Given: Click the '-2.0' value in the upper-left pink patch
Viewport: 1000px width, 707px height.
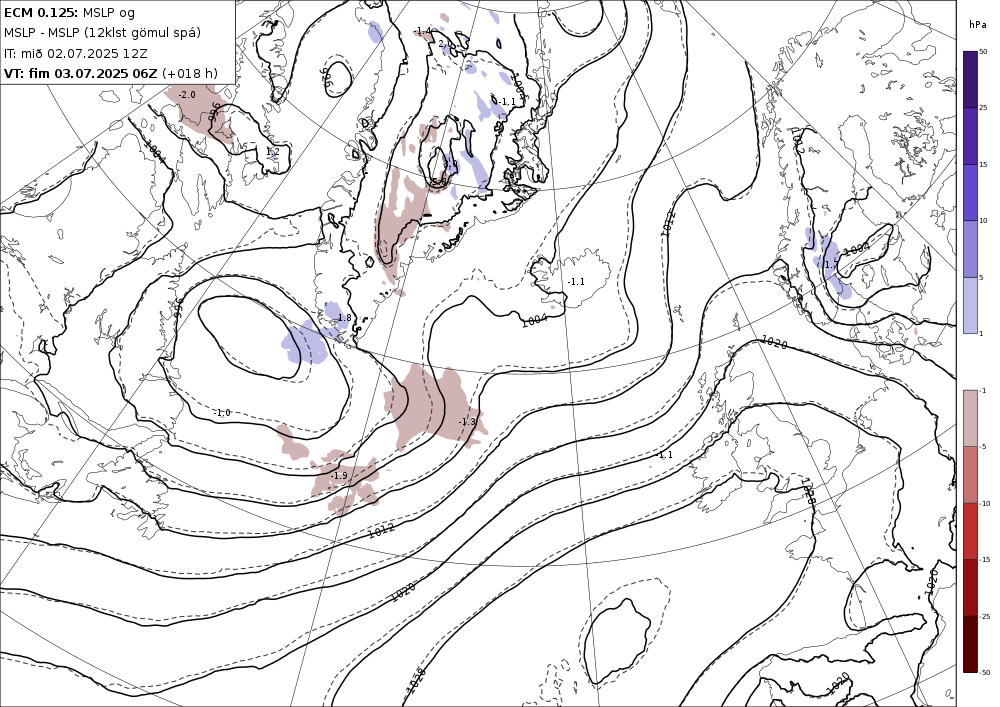Looking at the screenshot, I should [187, 95].
